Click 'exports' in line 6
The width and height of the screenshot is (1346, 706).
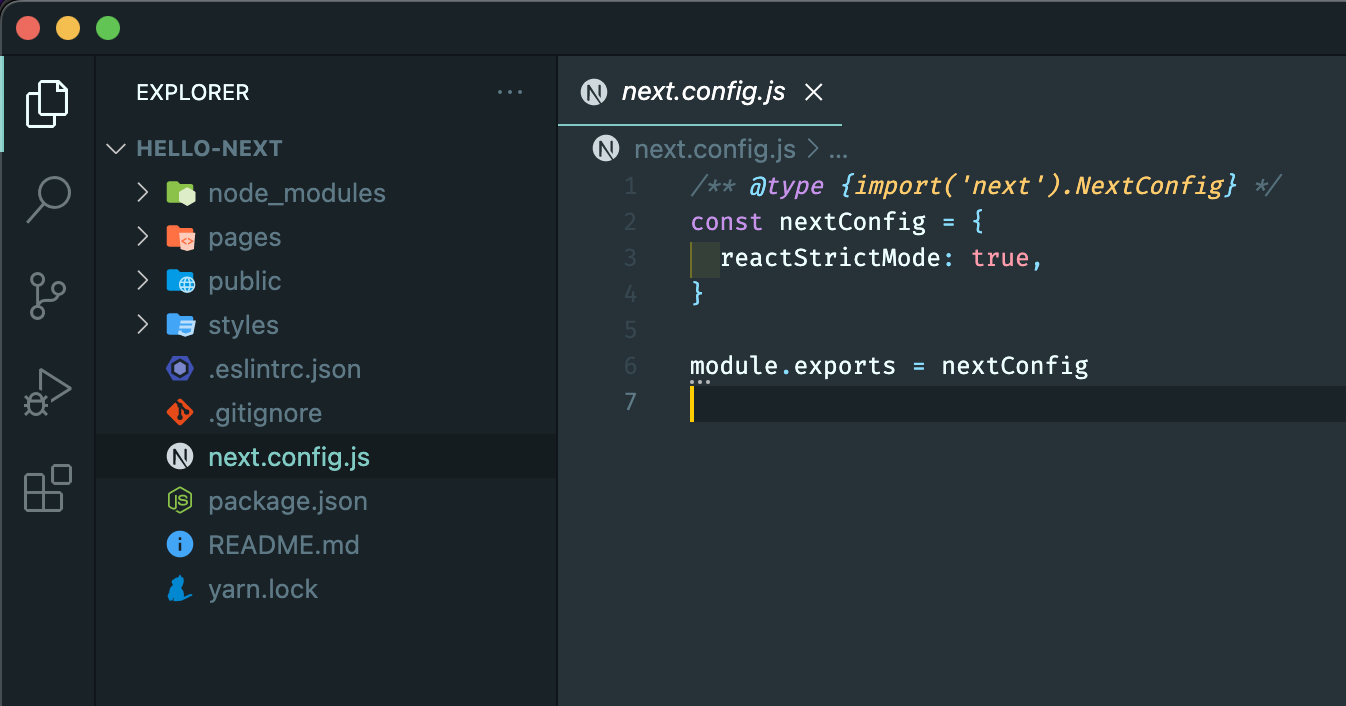pyautogui.click(x=845, y=366)
